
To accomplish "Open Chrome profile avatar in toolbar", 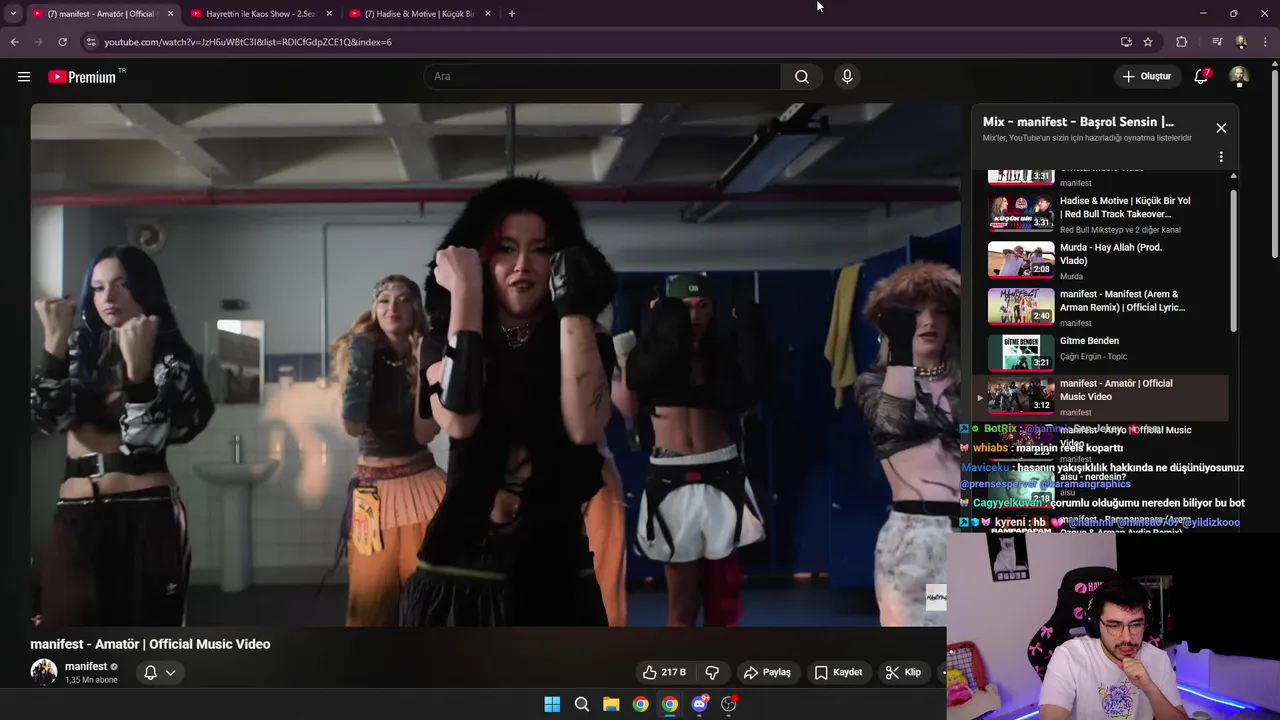I will (1241, 42).
